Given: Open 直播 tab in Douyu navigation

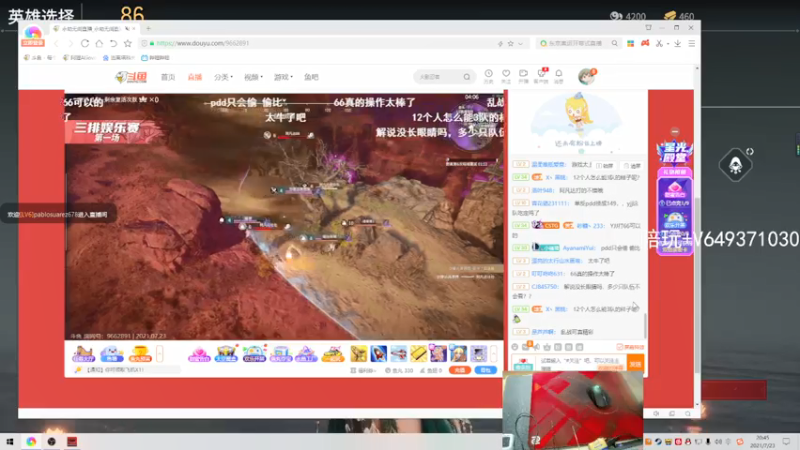Looking at the screenshot, I should click(x=195, y=77).
